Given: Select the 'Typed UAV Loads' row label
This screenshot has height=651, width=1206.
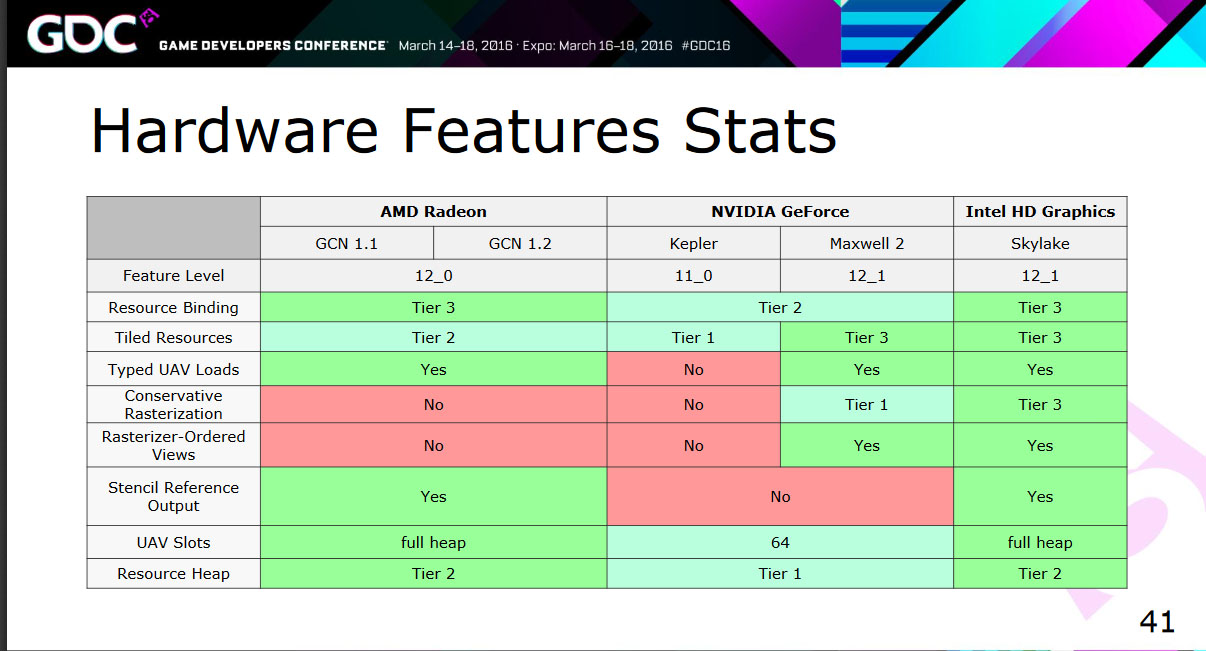Looking at the screenshot, I should click(174, 369).
